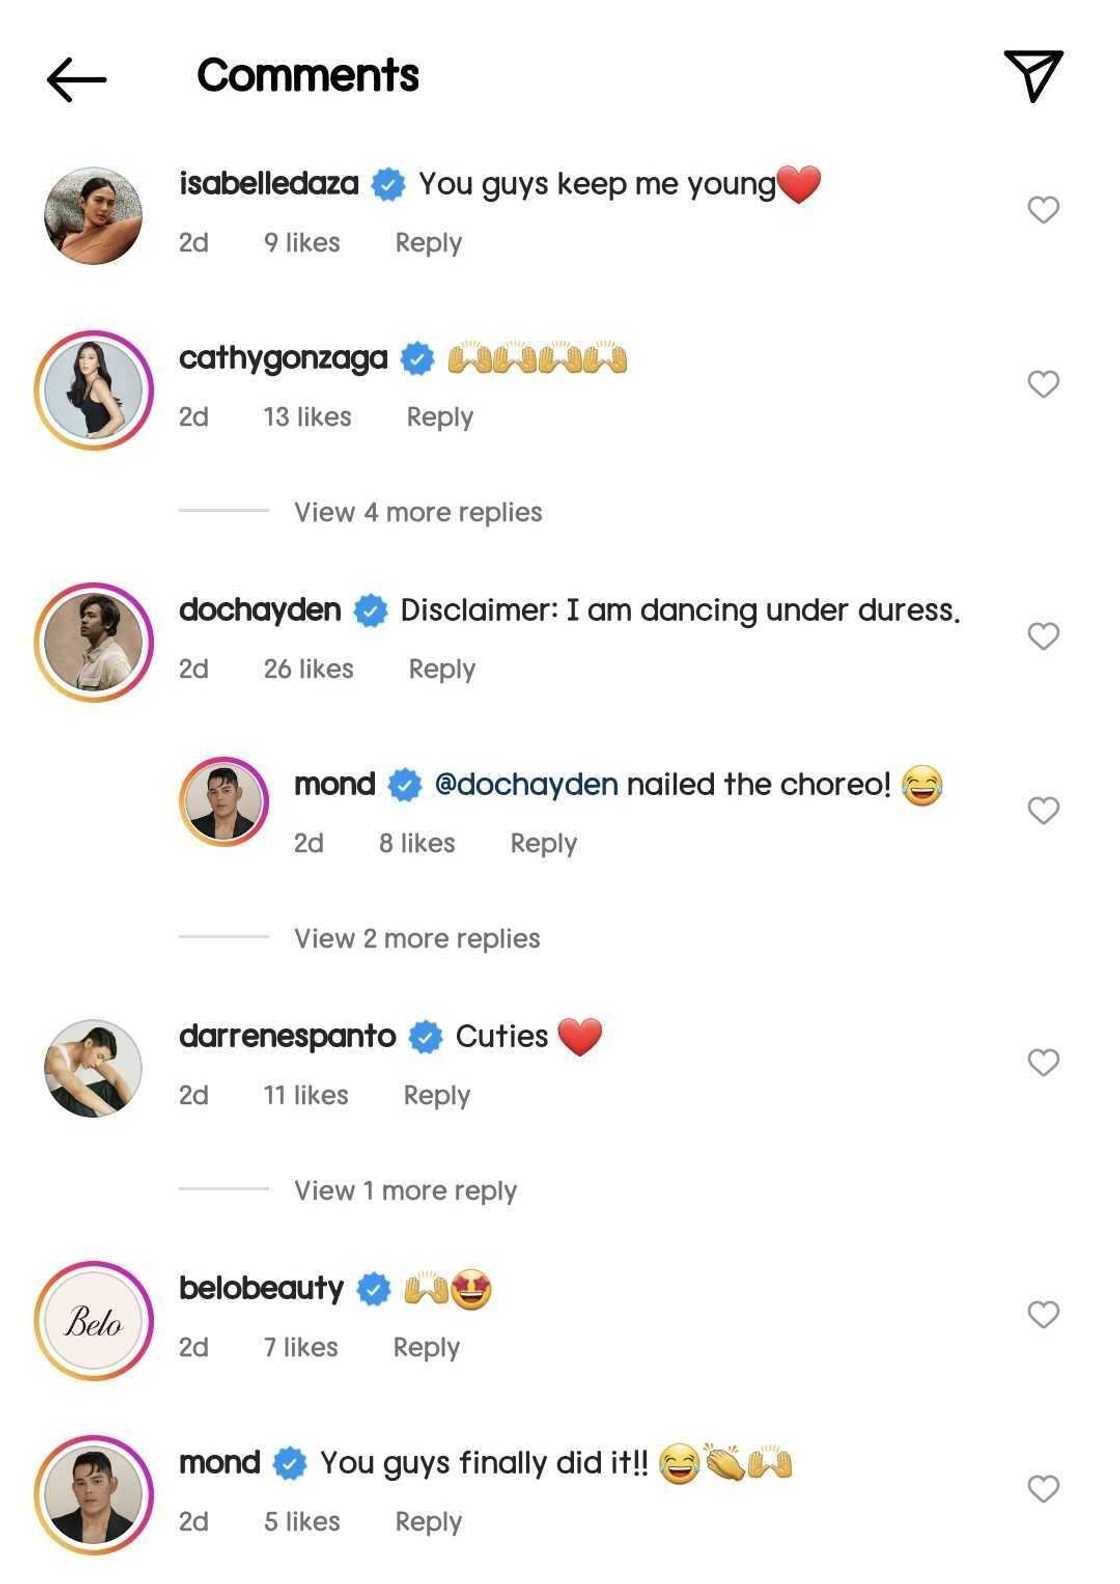
Task: Like cathygonzaga's clapping hands comment
Action: 1043,384
